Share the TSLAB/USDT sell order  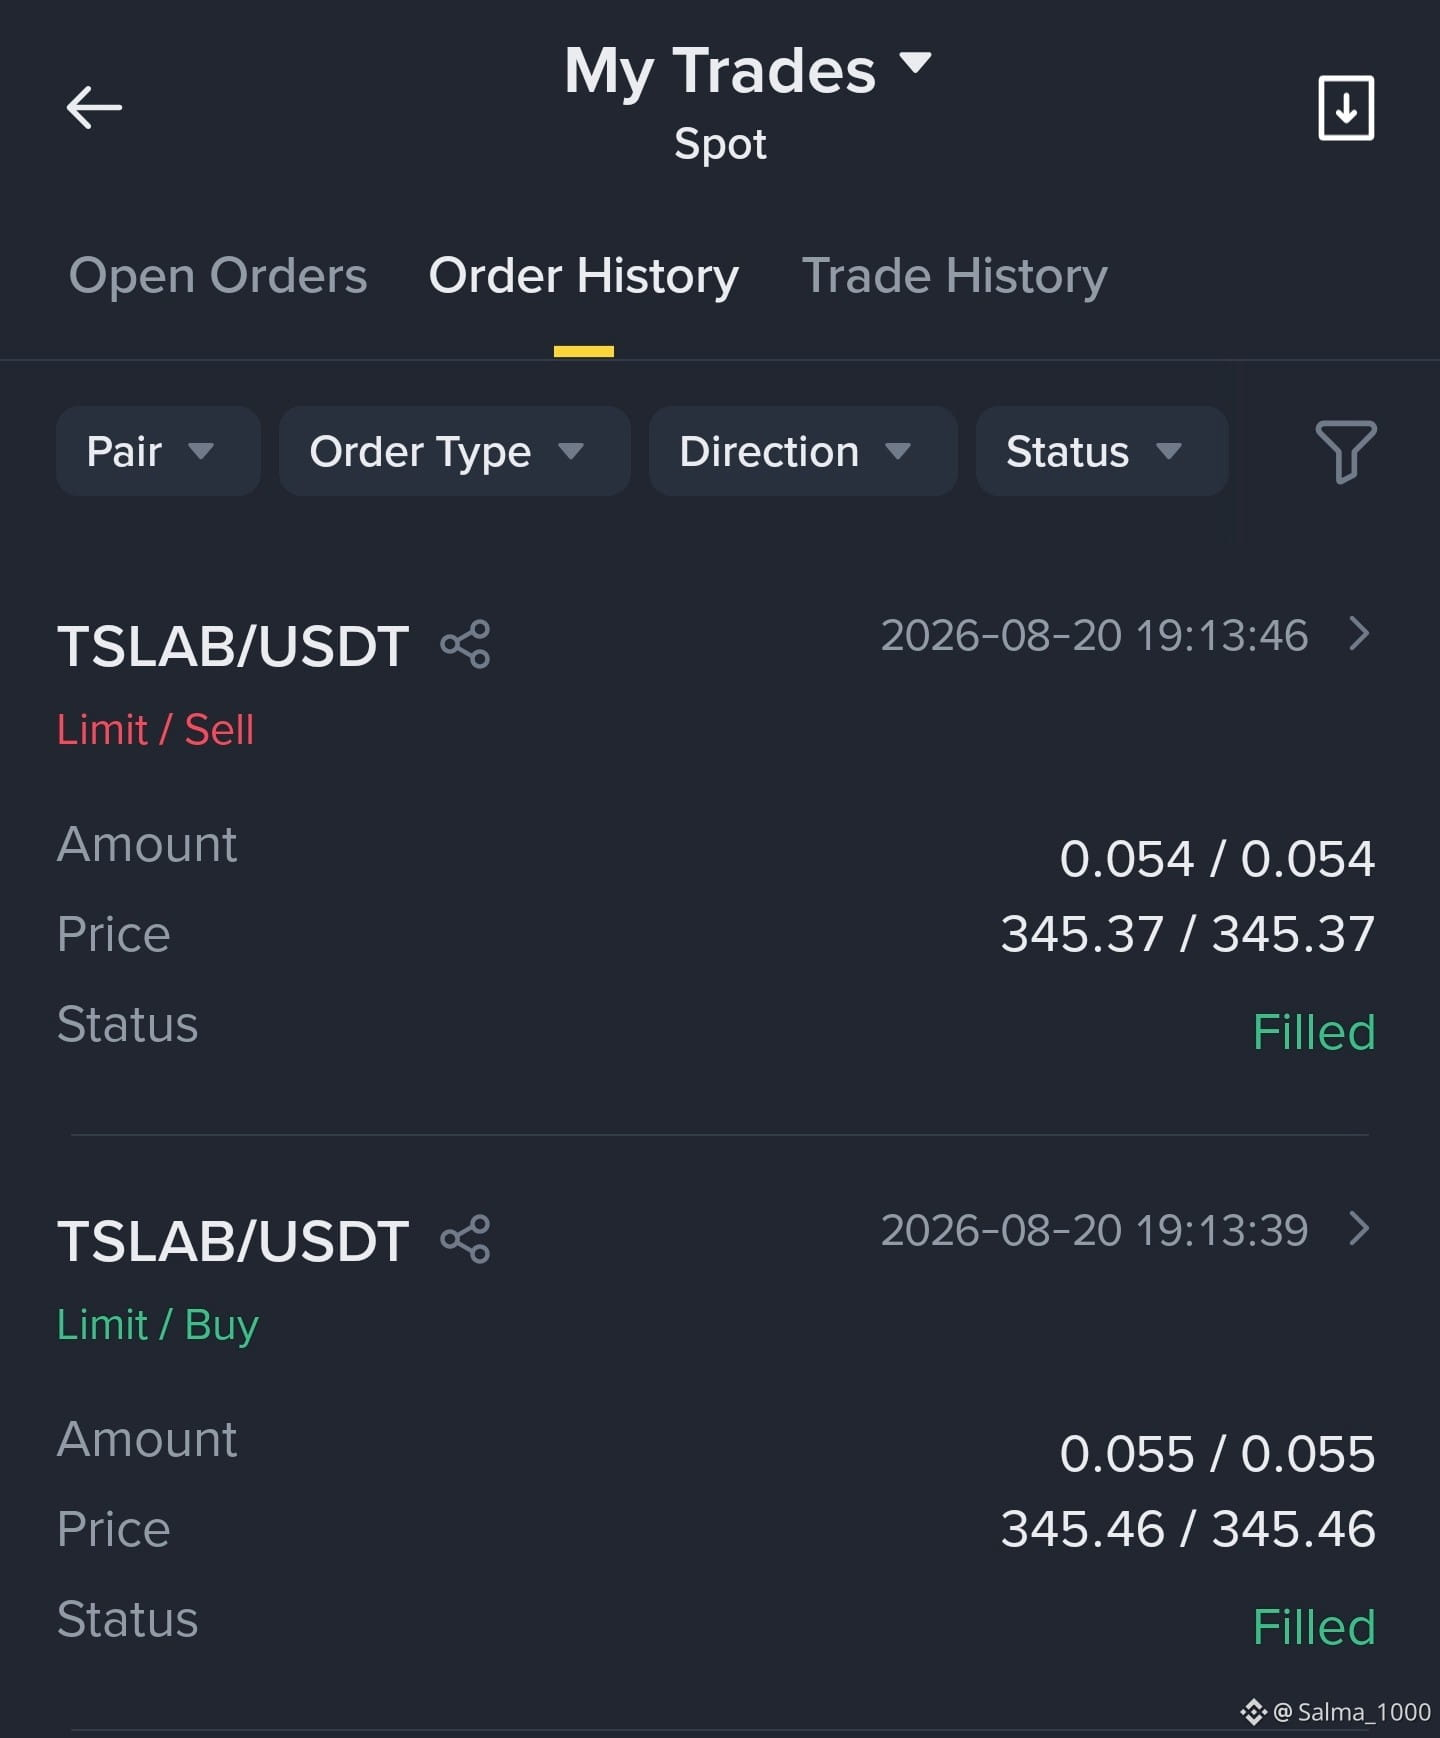click(x=465, y=644)
